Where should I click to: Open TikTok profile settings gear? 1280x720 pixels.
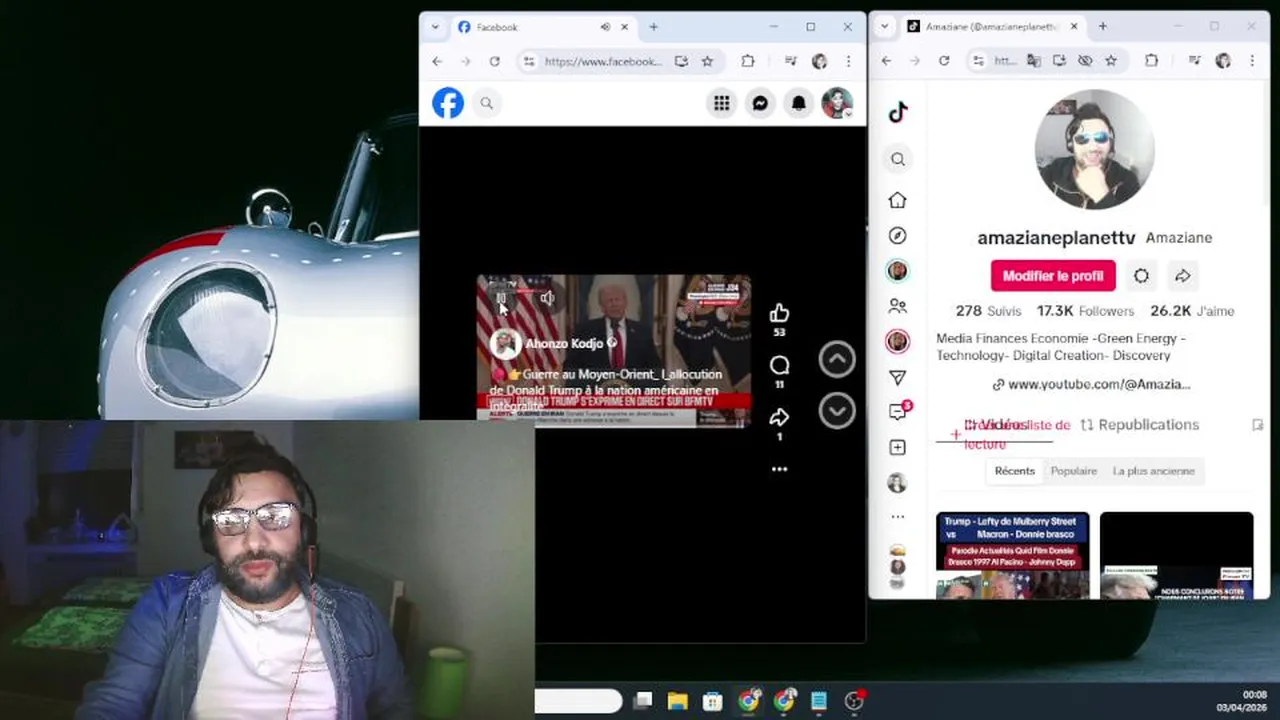coord(1141,276)
